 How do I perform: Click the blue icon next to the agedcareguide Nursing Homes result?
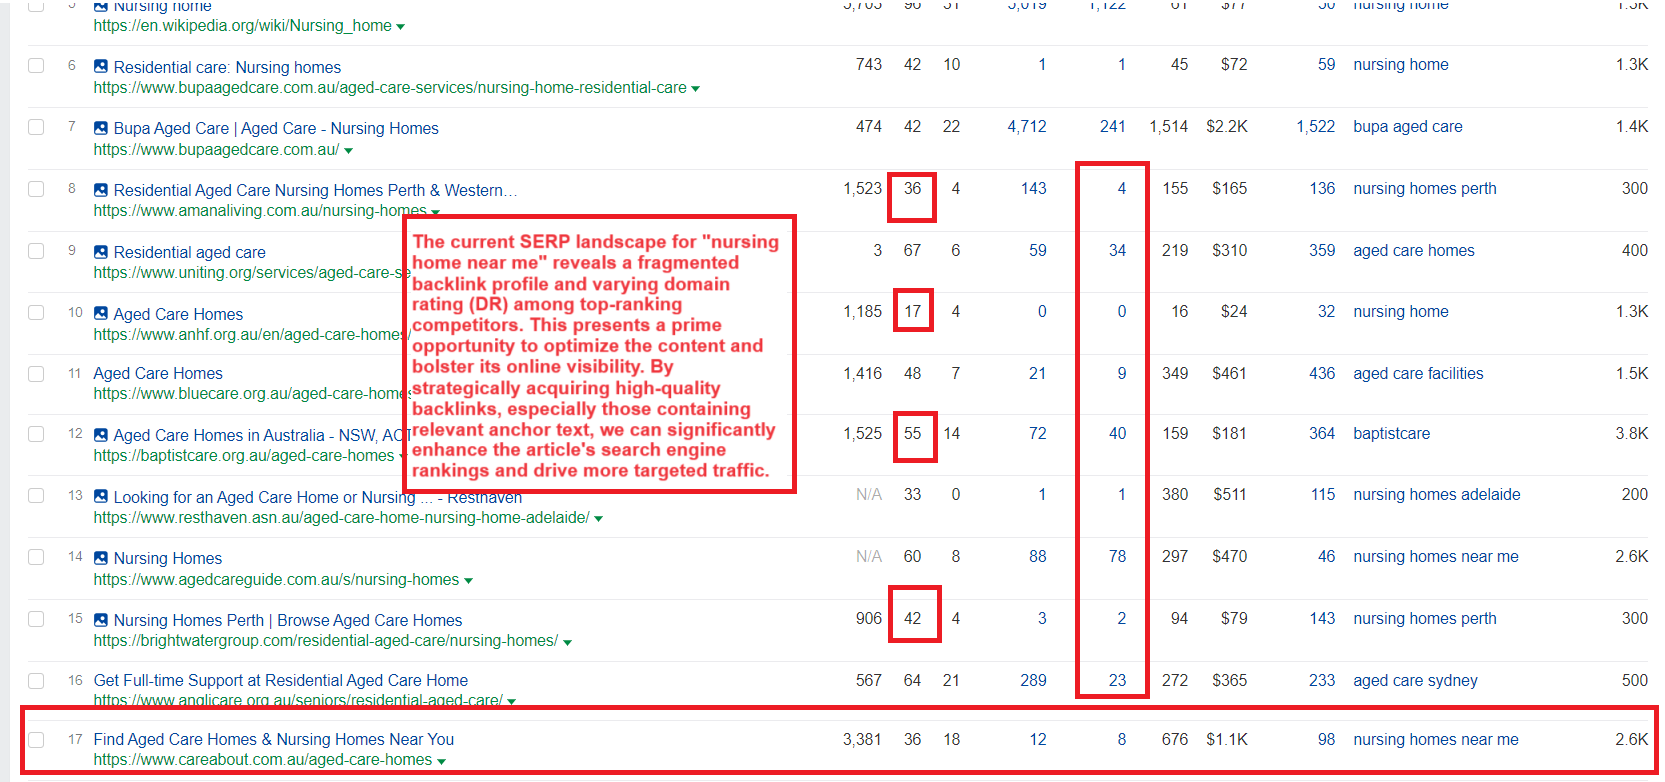101,558
